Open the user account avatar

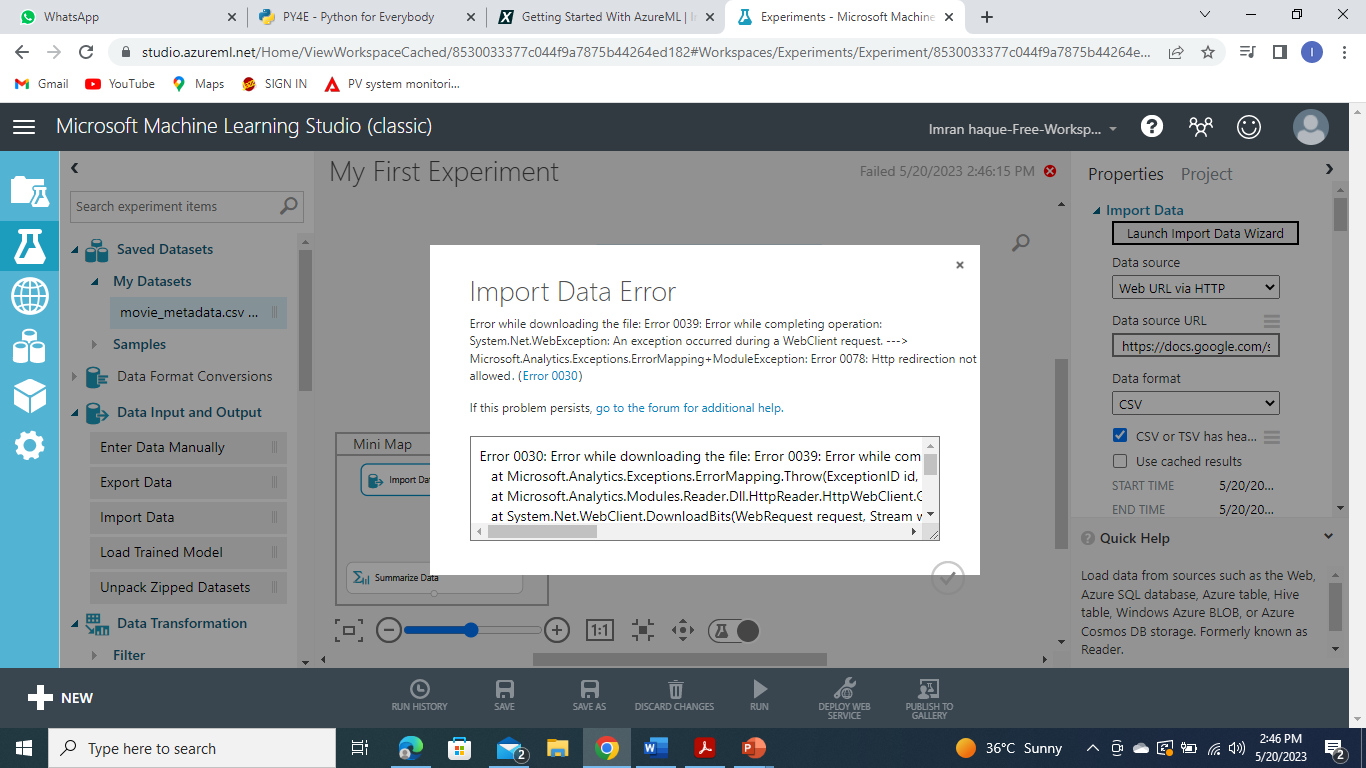click(x=1310, y=127)
